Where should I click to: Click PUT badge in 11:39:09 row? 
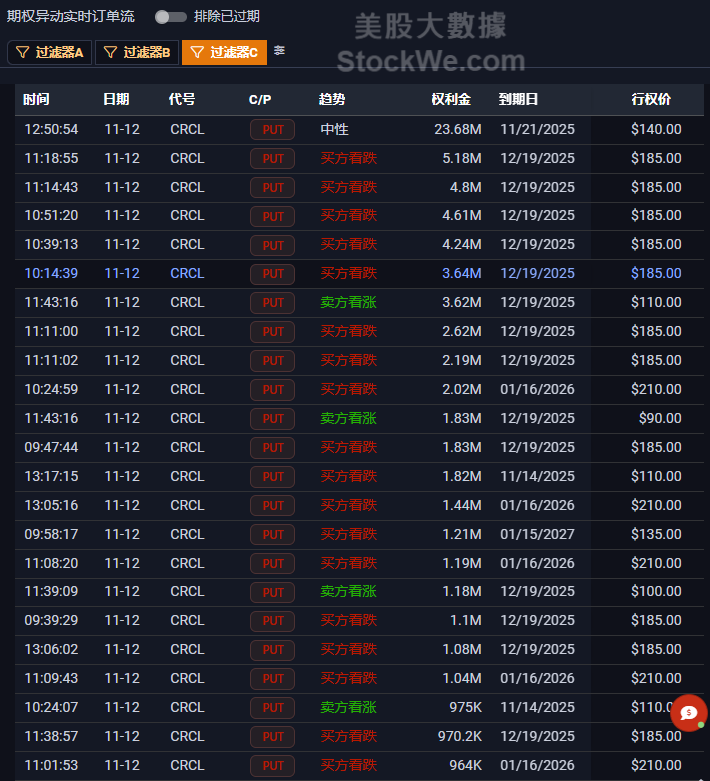(272, 593)
